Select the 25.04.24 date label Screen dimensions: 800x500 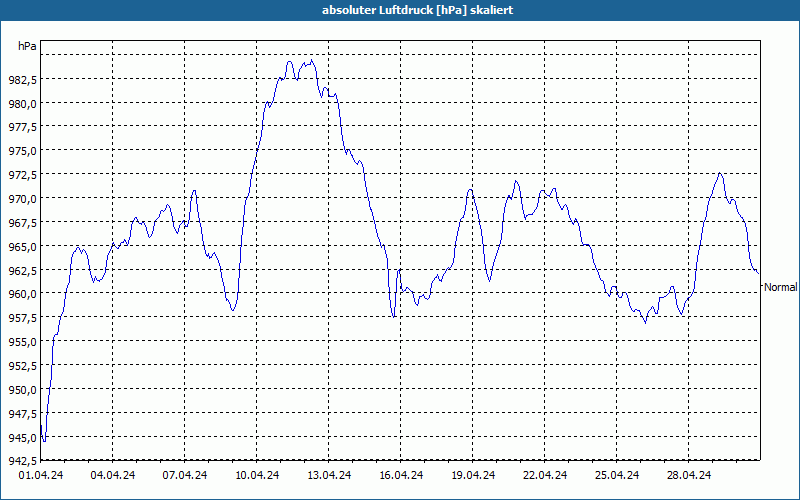coord(616,475)
